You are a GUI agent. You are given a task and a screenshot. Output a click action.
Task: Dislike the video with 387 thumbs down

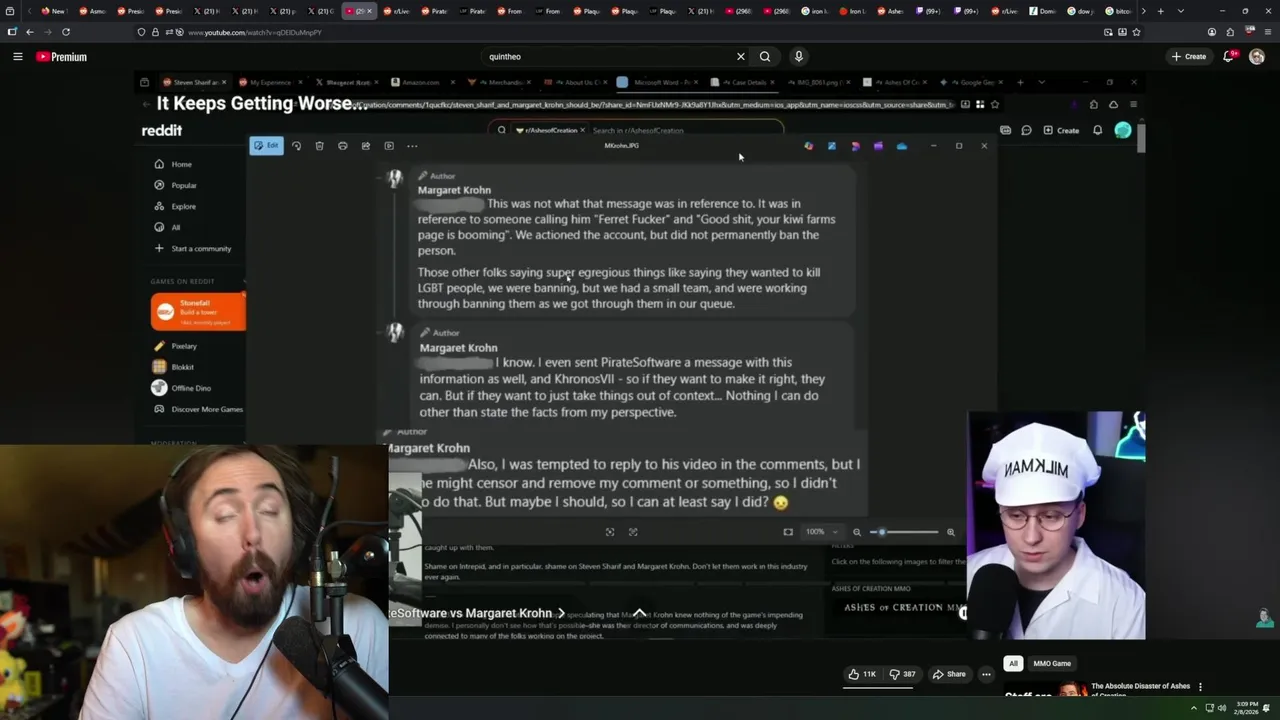902,674
